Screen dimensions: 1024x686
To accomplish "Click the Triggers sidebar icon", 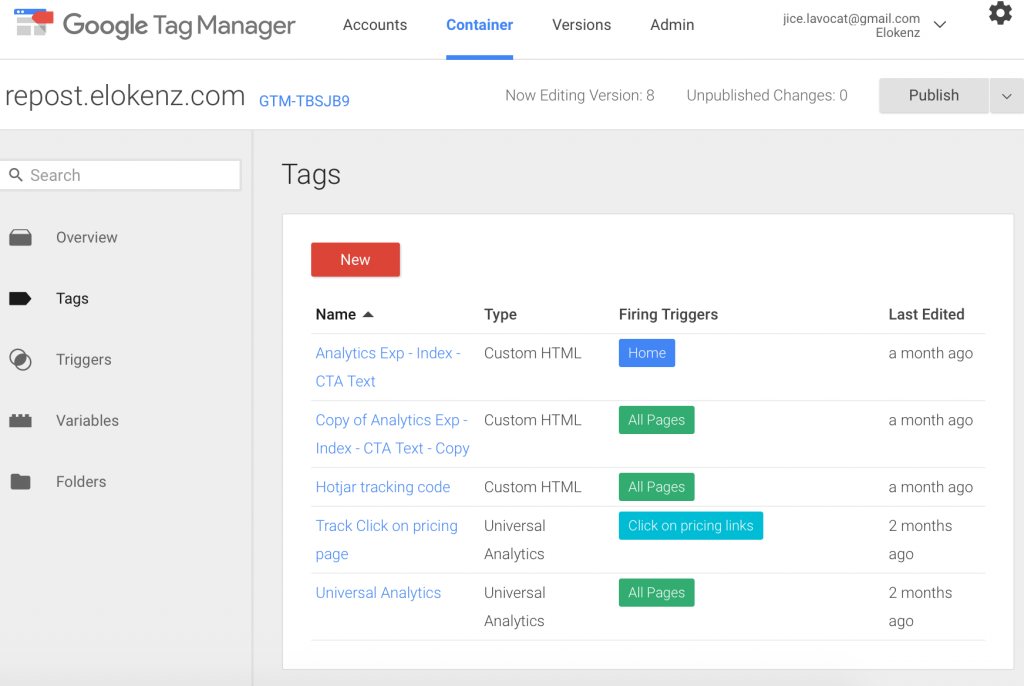I will tap(20, 359).
